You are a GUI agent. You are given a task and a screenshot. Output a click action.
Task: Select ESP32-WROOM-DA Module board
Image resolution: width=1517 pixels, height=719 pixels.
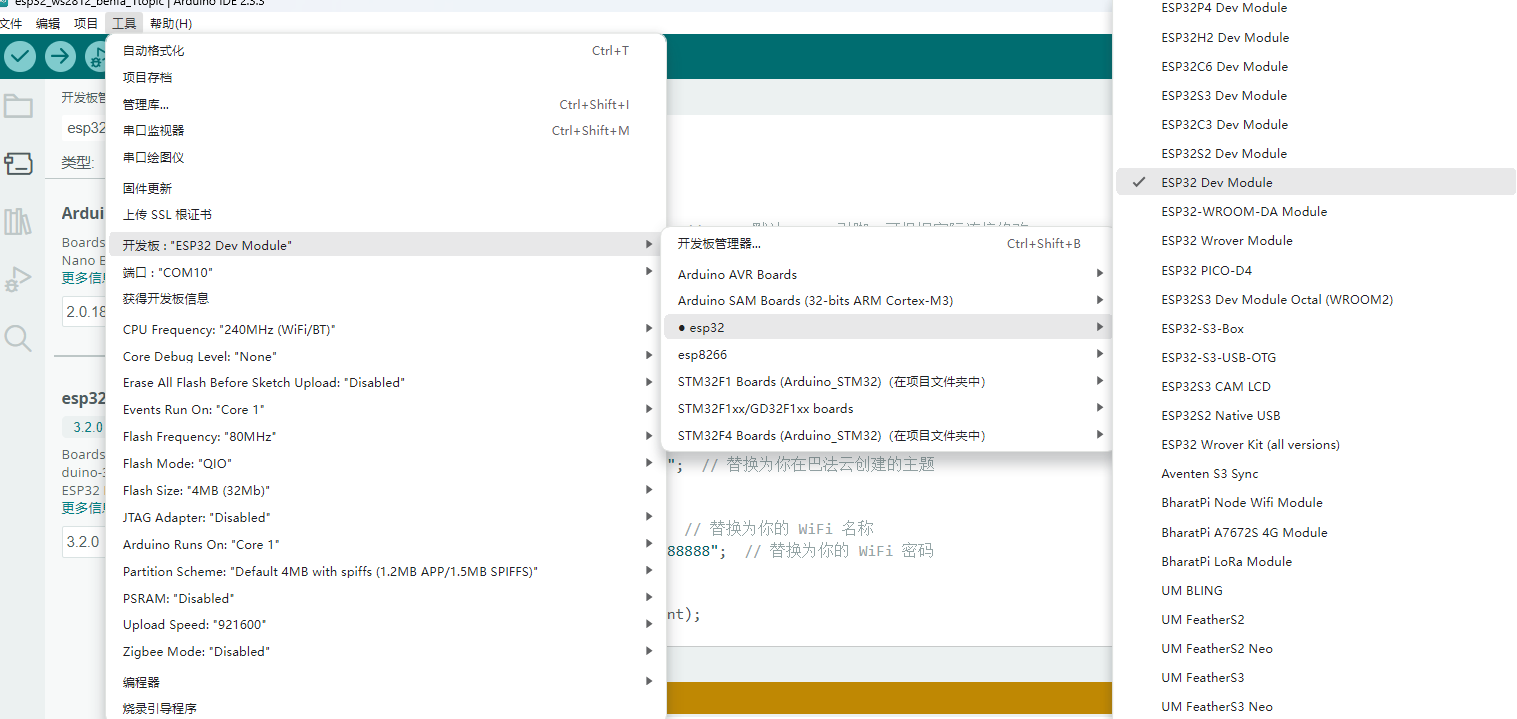point(1315,211)
